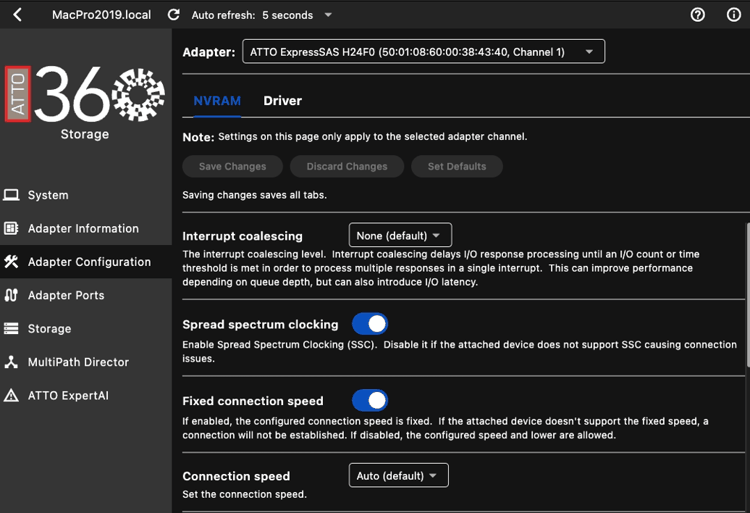
Task: Open the help question mark icon
Action: click(698, 15)
